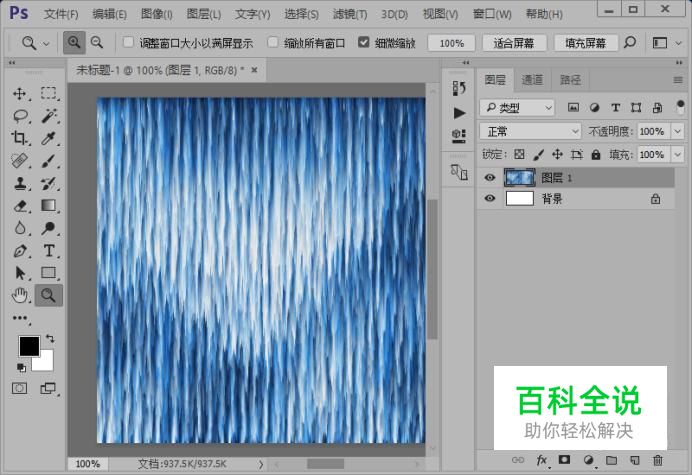Toggle lock all padlock
This screenshot has width=692, height=475.
pyautogui.click(x=596, y=155)
